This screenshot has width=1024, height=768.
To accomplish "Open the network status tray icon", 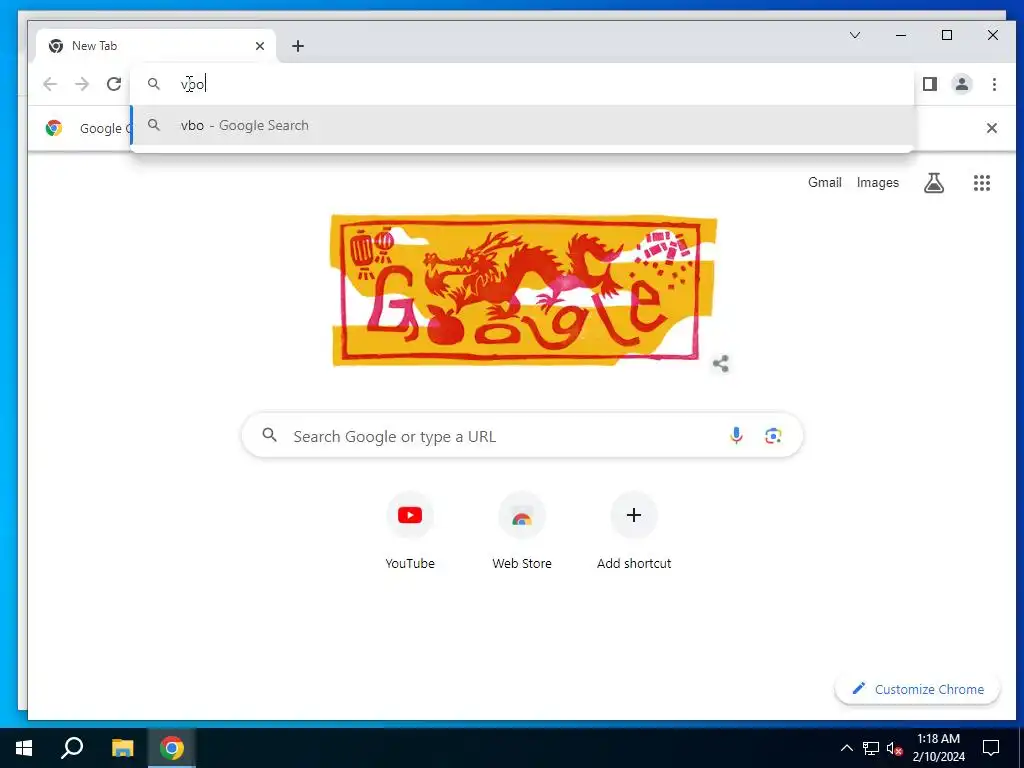I will click(x=871, y=748).
